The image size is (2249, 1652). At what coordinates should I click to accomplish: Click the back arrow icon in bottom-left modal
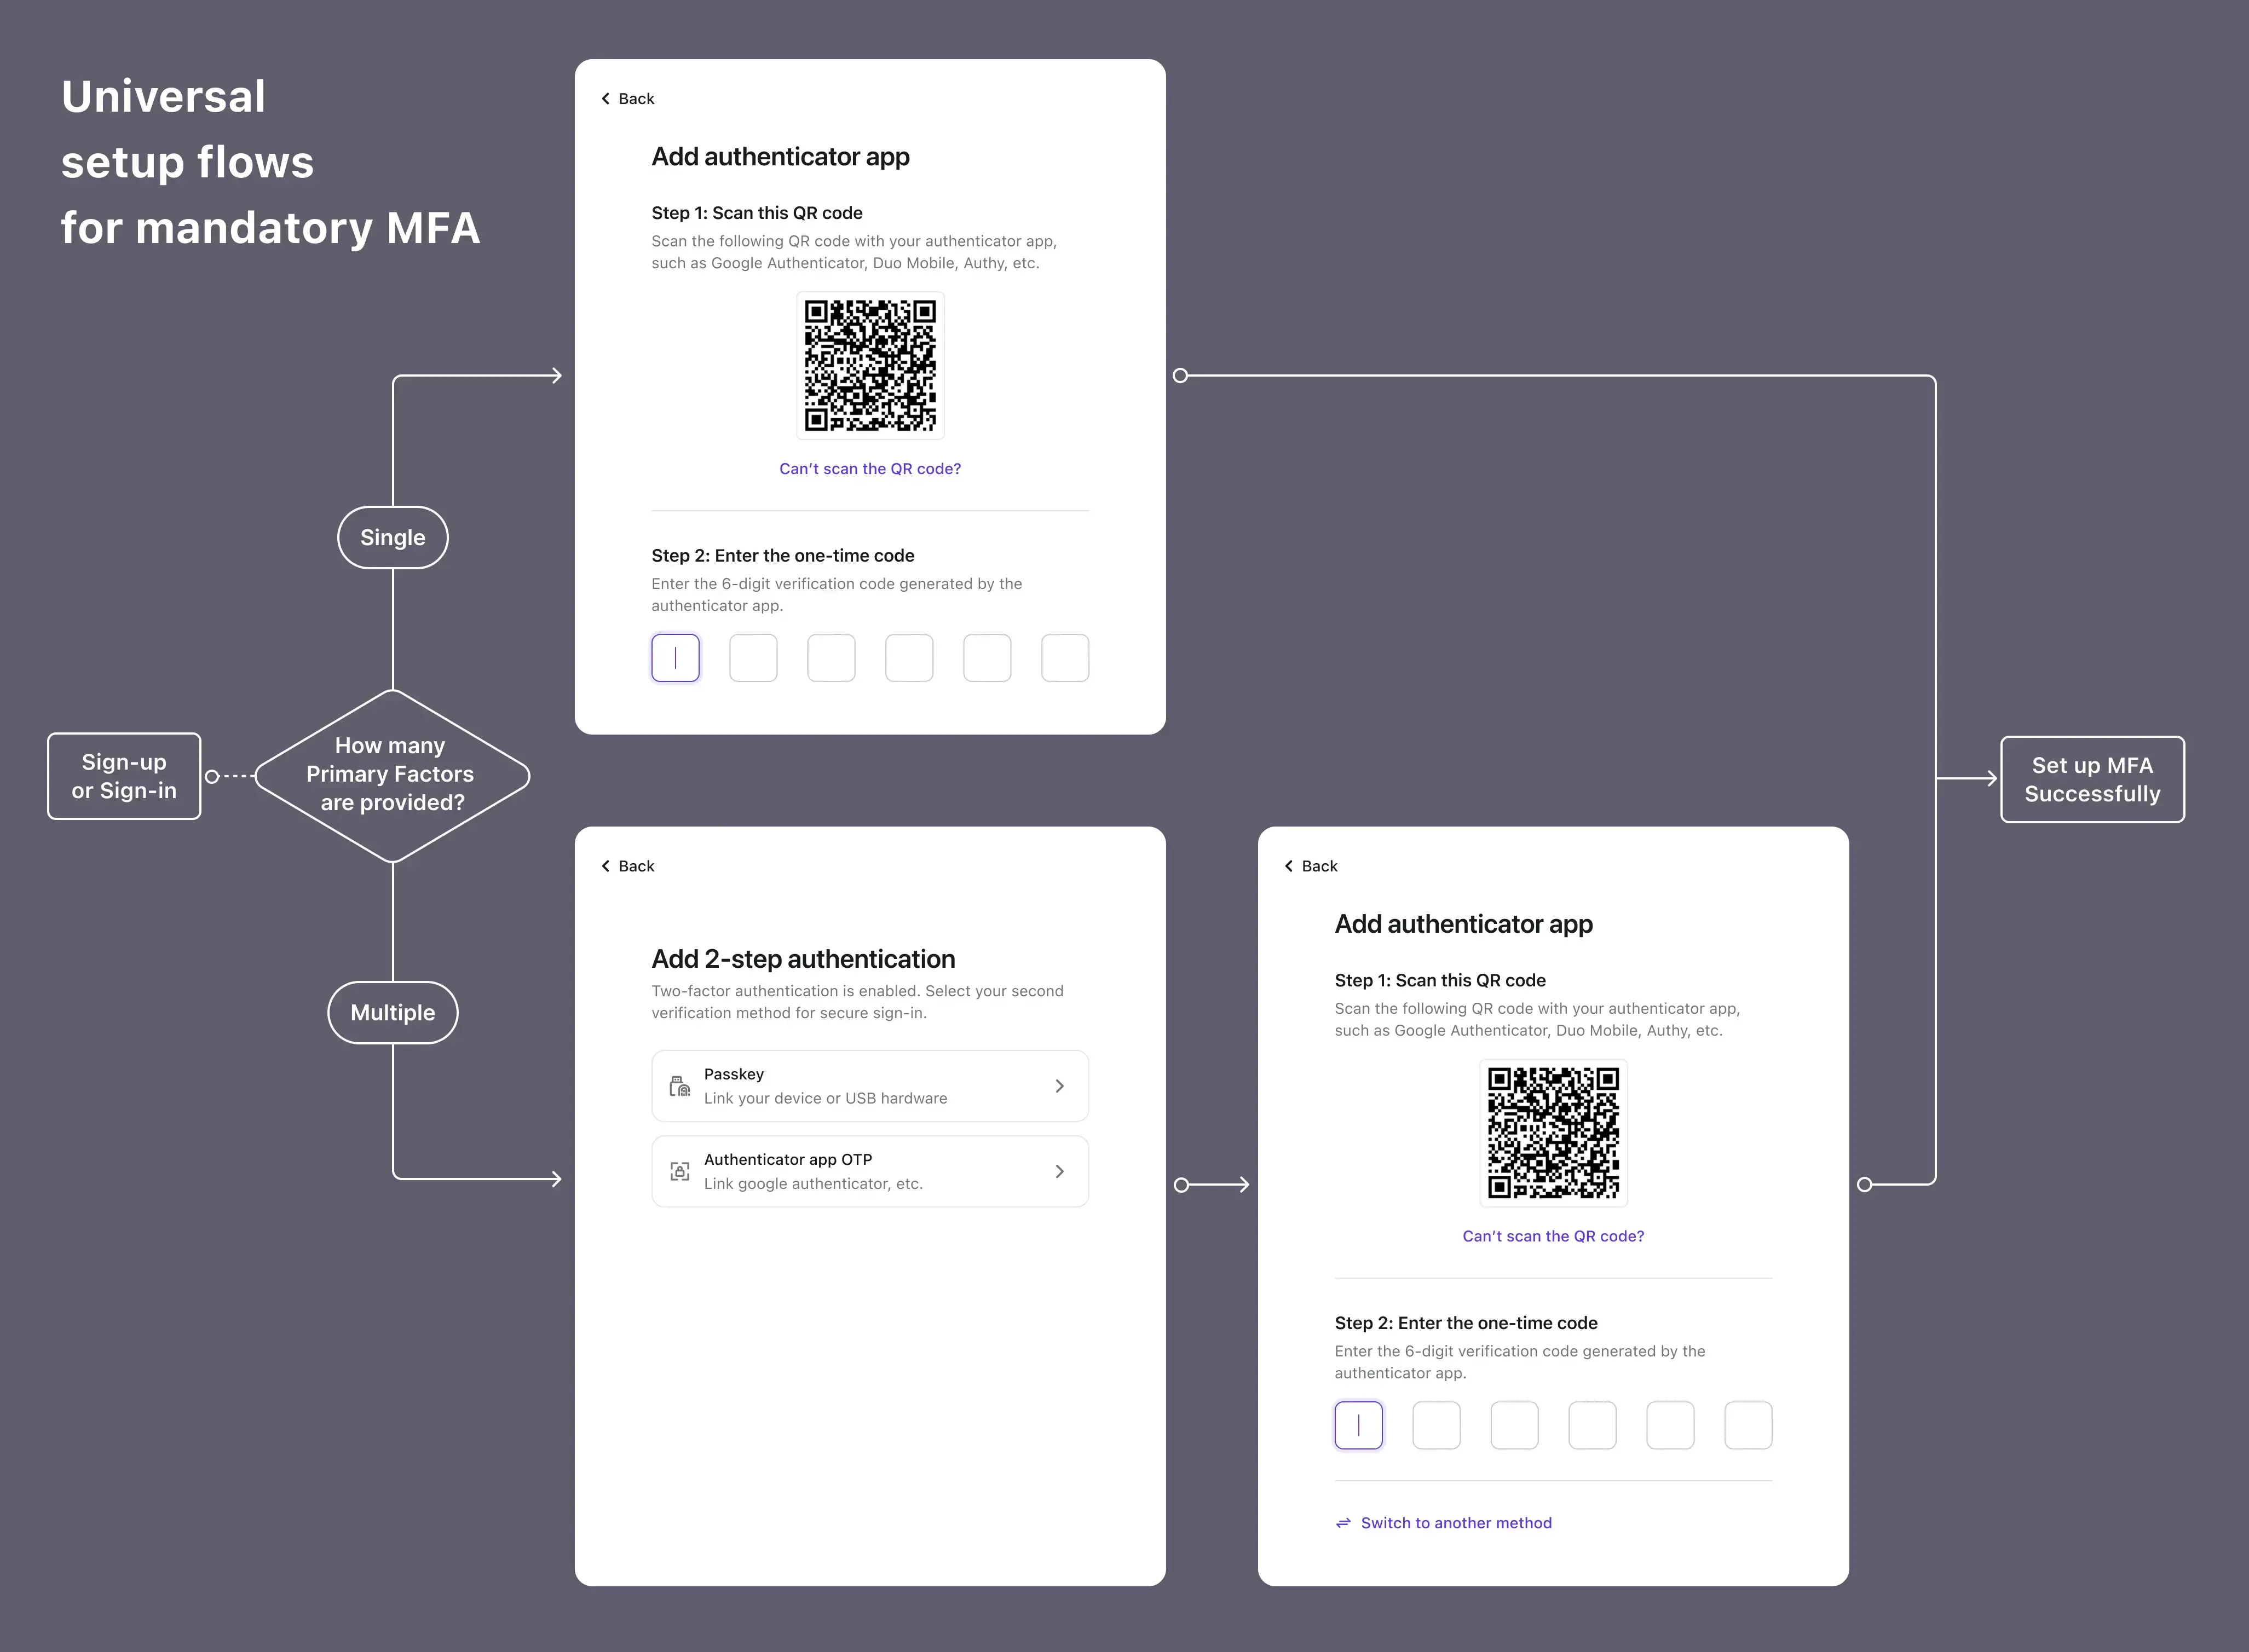pyautogui.click(x=606, y=864)
